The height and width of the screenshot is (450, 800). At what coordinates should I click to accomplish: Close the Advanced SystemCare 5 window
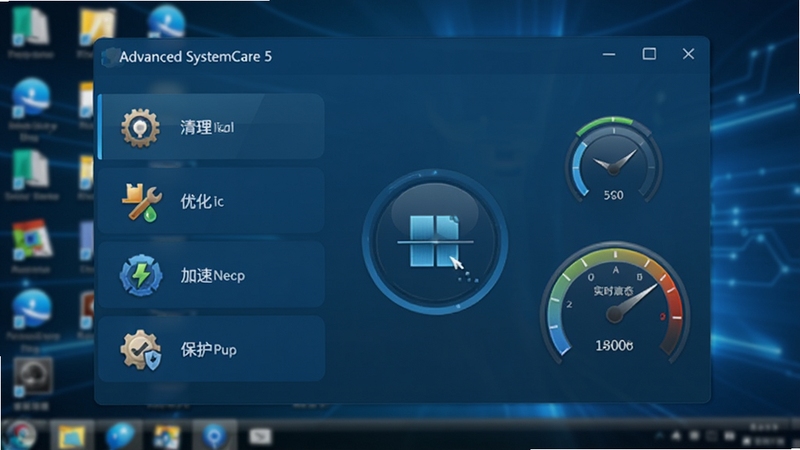click(688, 54)
